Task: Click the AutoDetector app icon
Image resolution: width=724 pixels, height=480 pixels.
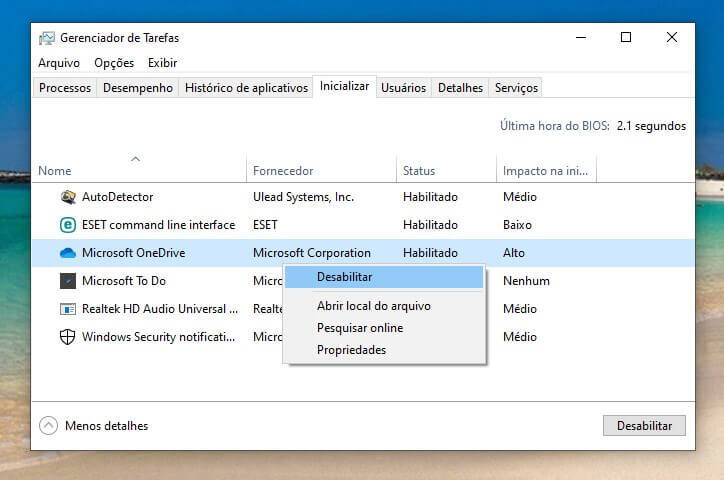Action: click(x=68, y=197)
